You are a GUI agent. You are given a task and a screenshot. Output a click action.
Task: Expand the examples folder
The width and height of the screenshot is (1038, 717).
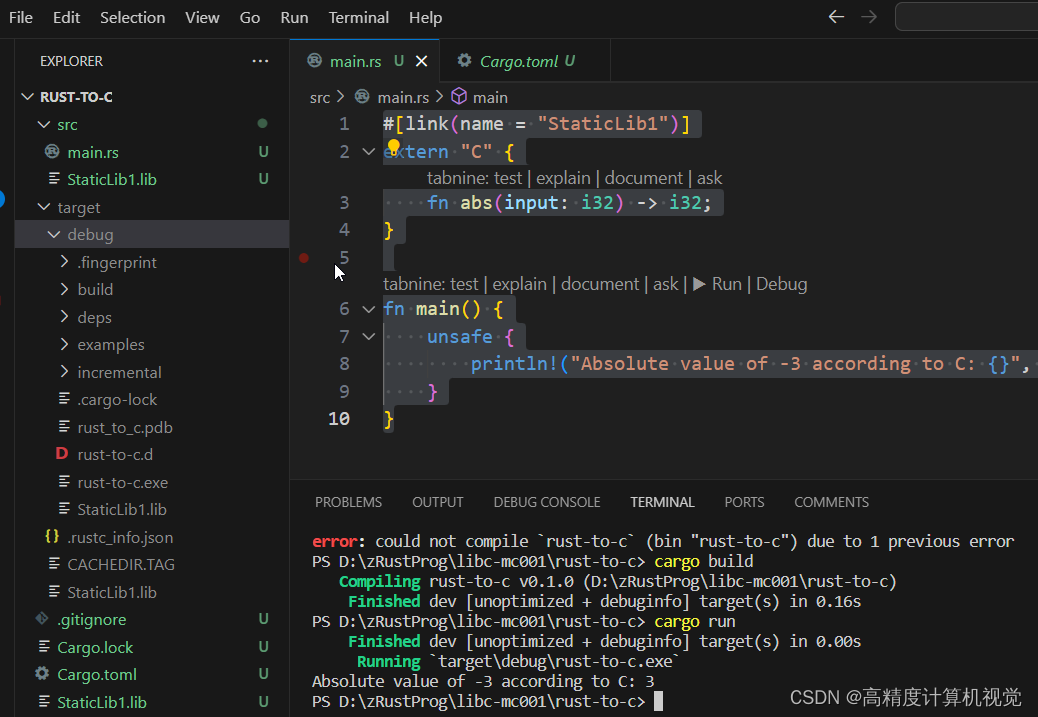pyautogui.click(x=64, y=344)
